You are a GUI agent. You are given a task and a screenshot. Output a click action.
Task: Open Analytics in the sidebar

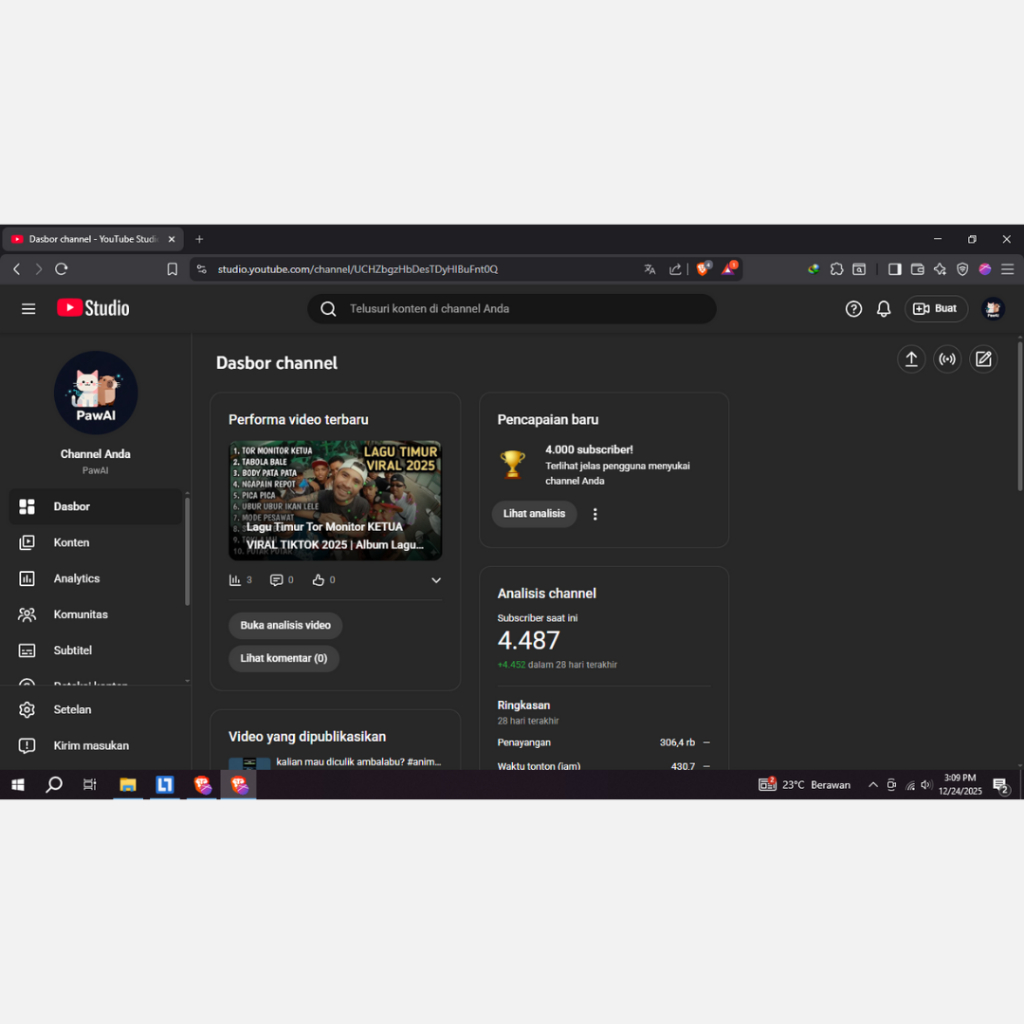95,578
